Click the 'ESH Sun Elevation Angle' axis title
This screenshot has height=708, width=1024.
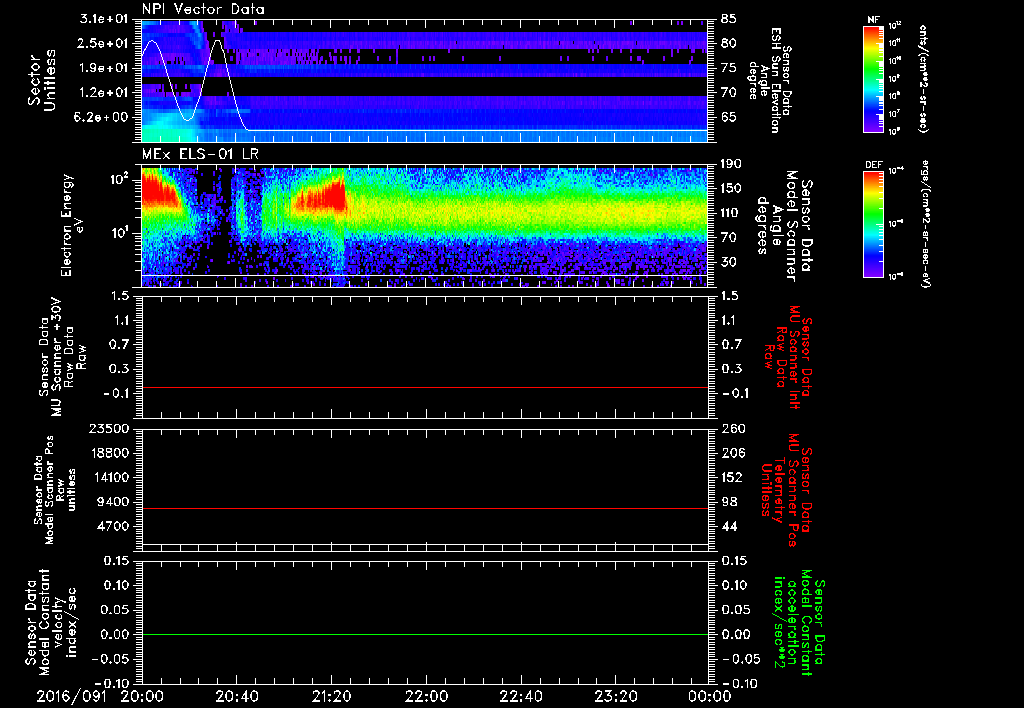coord(769,80)
